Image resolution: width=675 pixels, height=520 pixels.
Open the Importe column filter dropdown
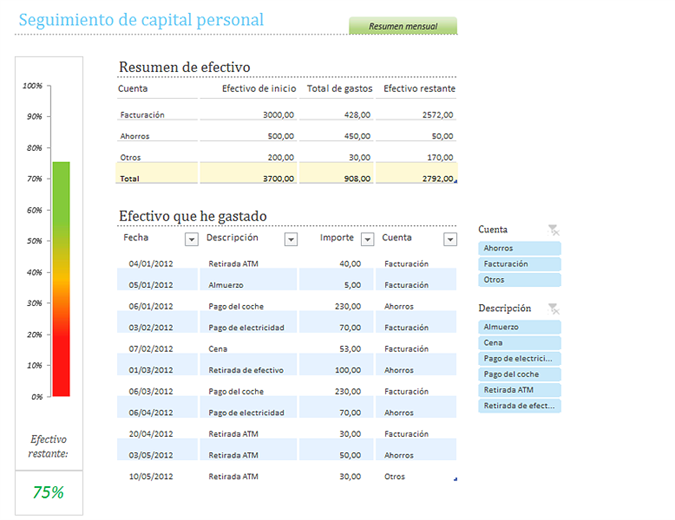tap(367, 239)
